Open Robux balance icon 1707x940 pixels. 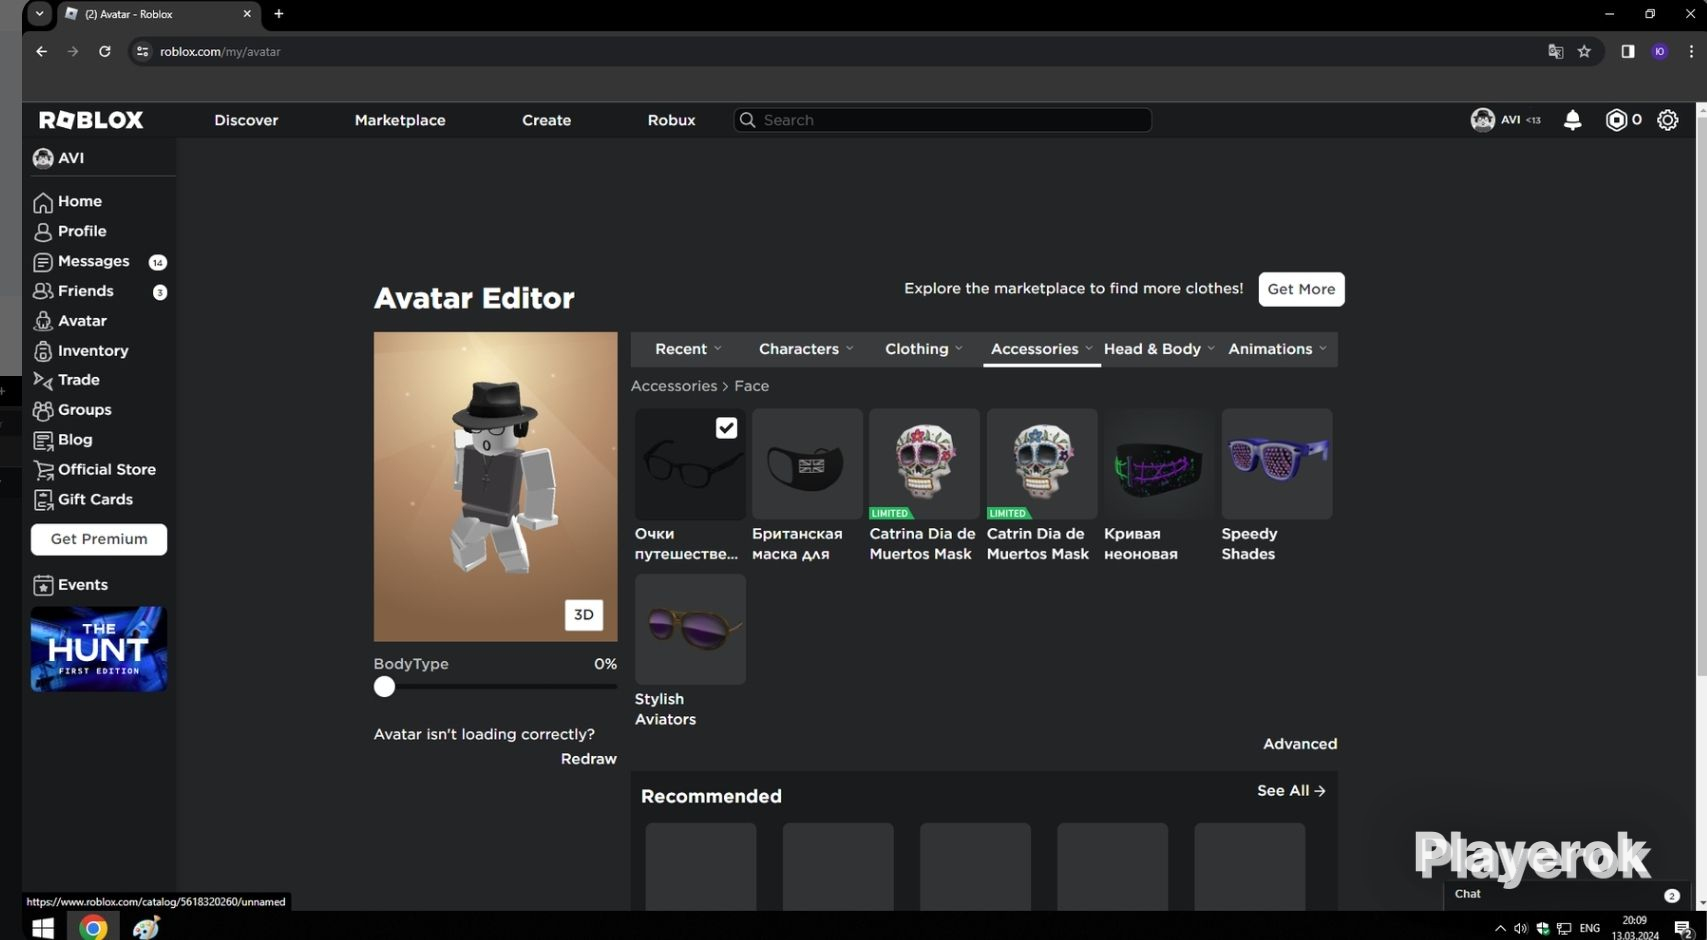[x=1616, y=120]
